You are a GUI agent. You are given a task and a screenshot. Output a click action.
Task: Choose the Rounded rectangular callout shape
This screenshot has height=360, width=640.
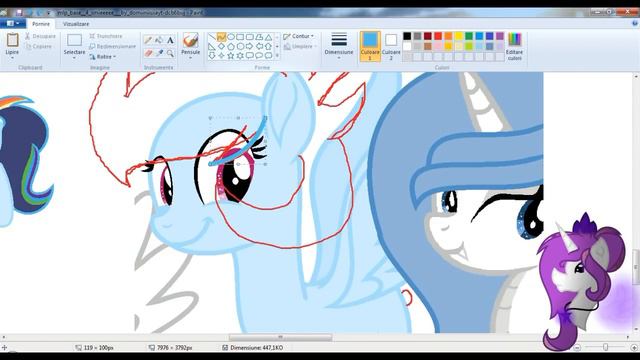click(249, 56)
